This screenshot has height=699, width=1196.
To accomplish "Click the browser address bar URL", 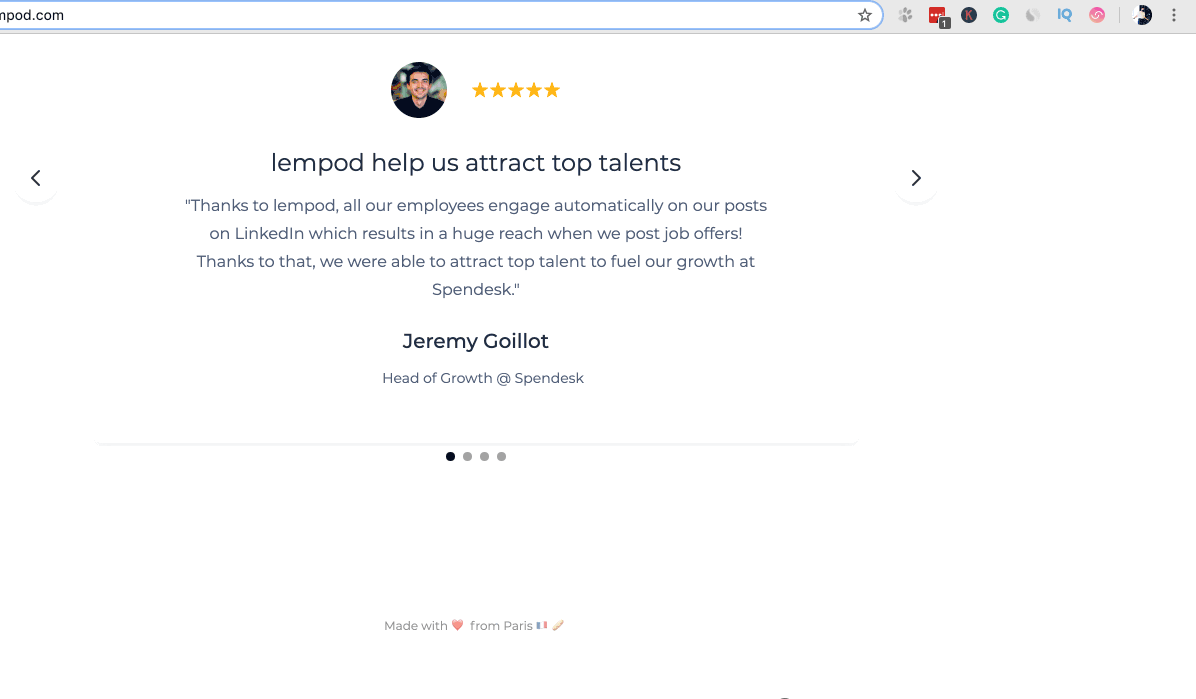I will [32, 15].
